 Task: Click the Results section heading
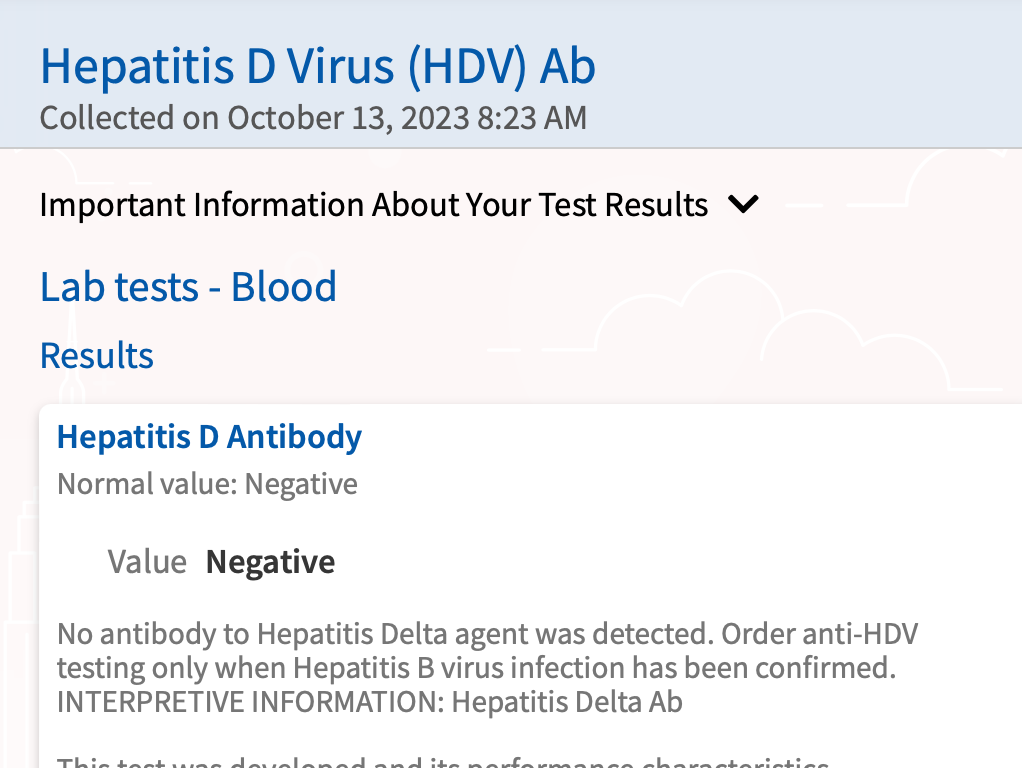click(96, 355)
